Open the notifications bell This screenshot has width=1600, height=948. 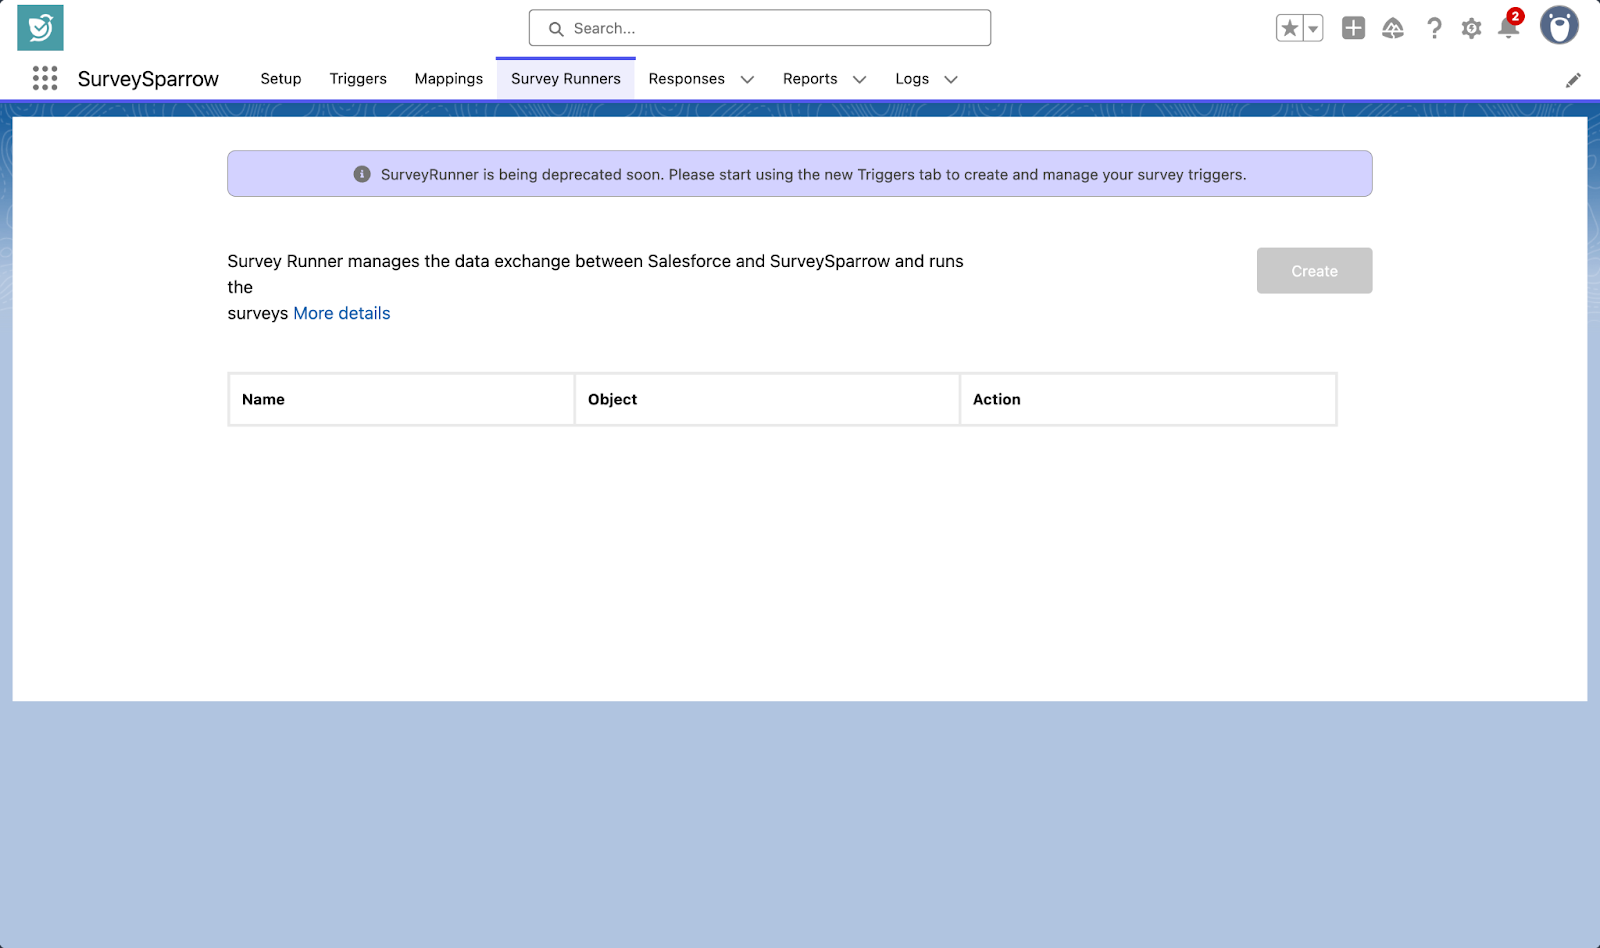[1508, 29]
